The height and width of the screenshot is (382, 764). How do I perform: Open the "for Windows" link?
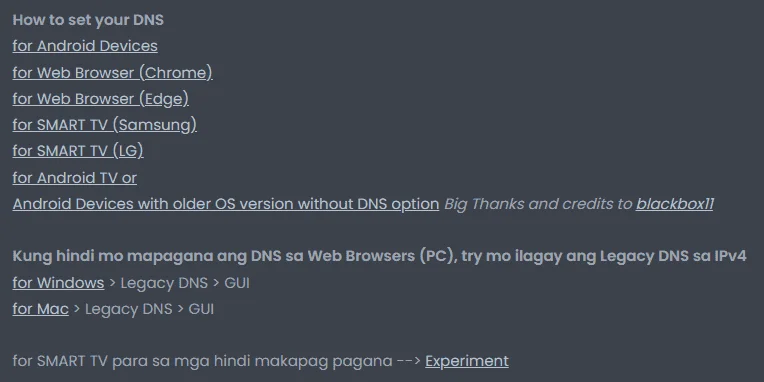58,283
